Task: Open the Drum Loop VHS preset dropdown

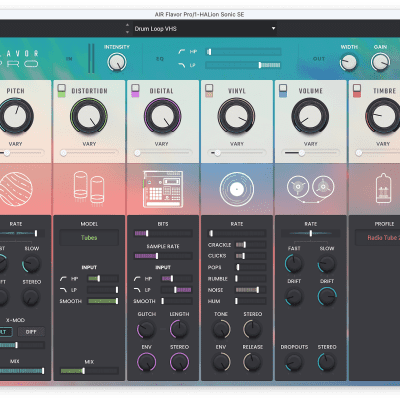Action: [205, 29]
